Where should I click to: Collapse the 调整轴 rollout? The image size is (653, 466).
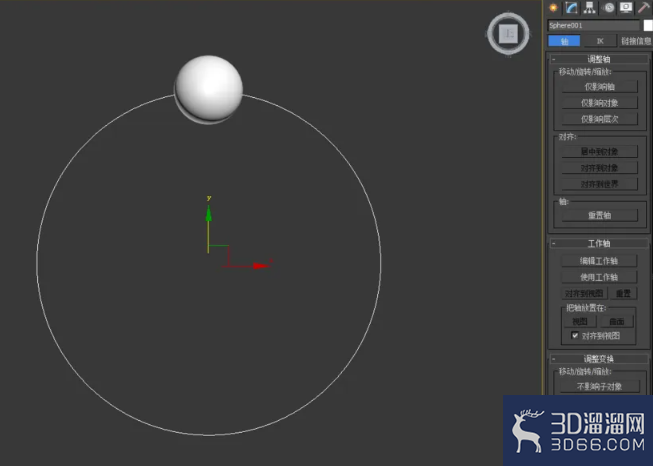598,59
